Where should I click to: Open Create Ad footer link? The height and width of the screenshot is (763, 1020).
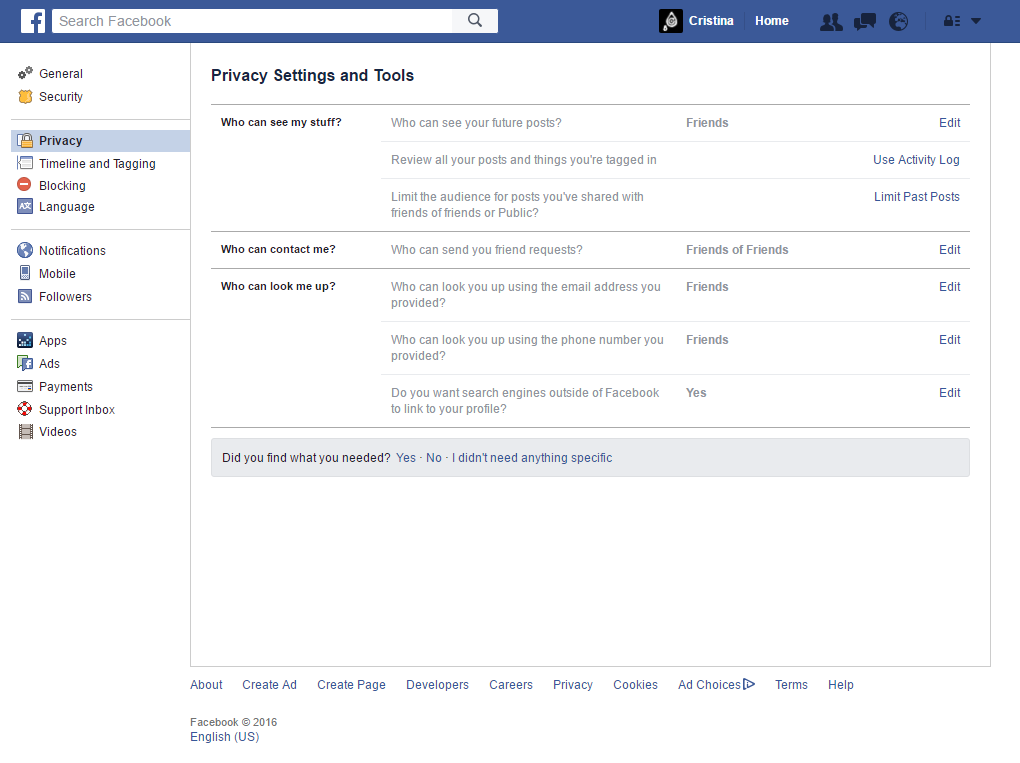(x=269, y=684)
